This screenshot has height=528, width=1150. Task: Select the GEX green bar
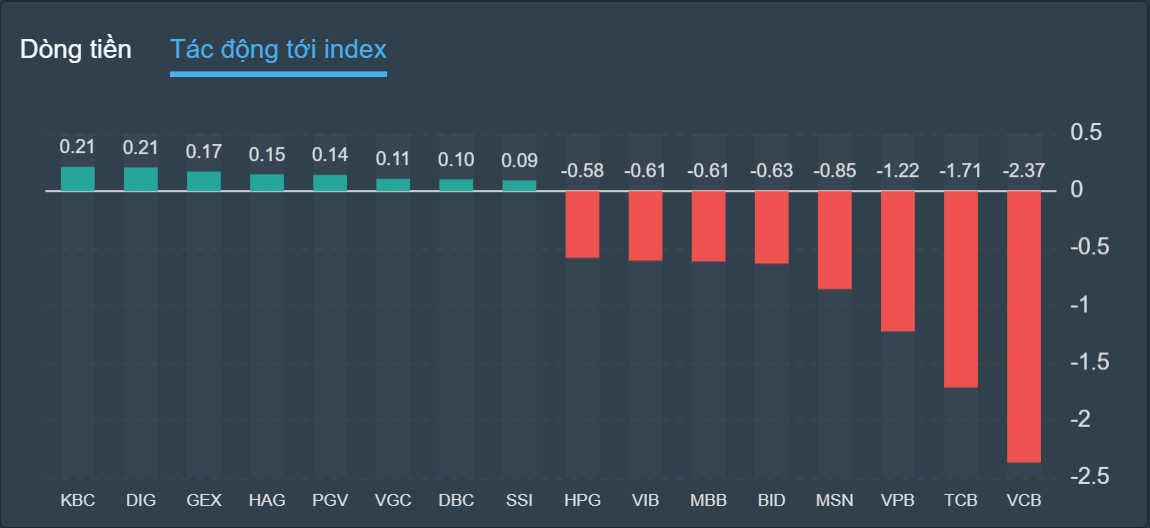pyautogui.click(x=204, y=181)
